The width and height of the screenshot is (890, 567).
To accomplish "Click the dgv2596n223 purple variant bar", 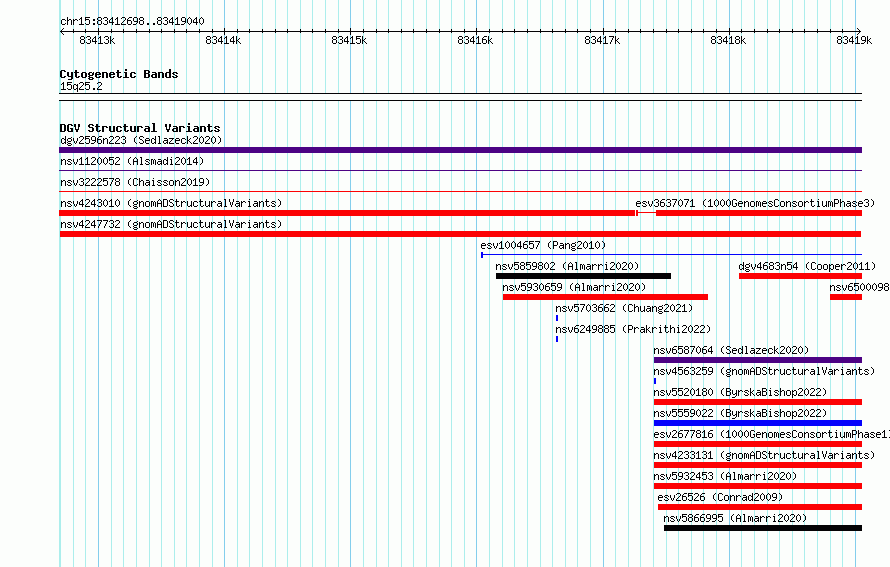I will 460,150.
